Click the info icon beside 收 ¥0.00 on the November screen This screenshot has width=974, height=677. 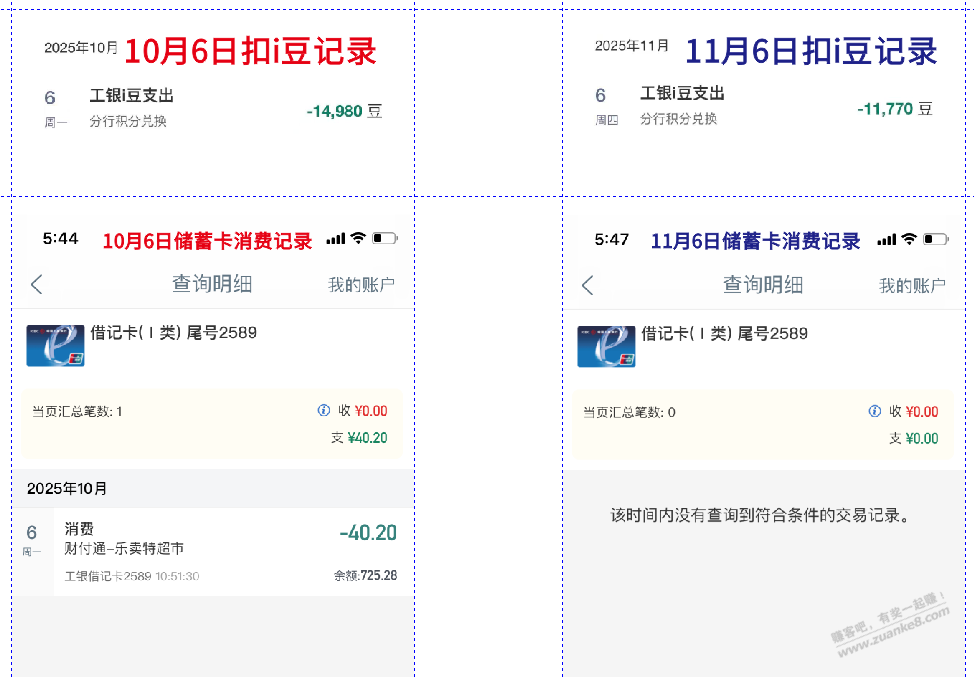[875, 411]
